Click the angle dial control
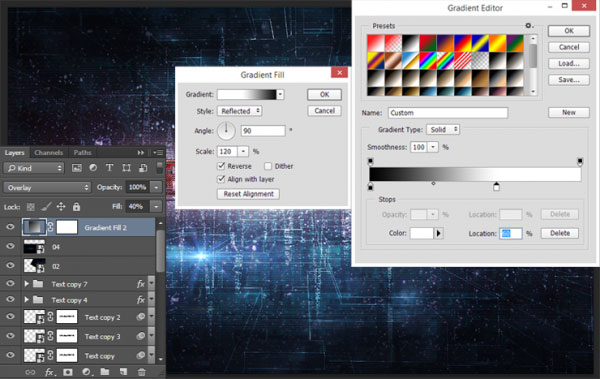The height and width of the screenshot is (379, 600). pos(226,131)
